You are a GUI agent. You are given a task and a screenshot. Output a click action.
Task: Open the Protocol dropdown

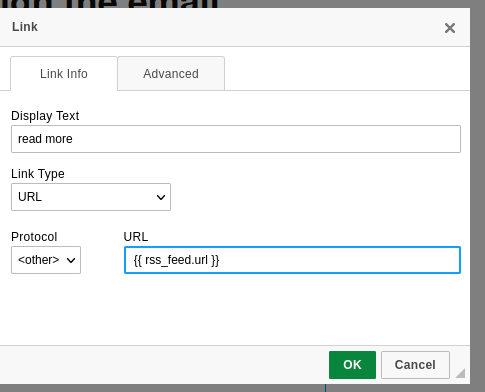46,260
